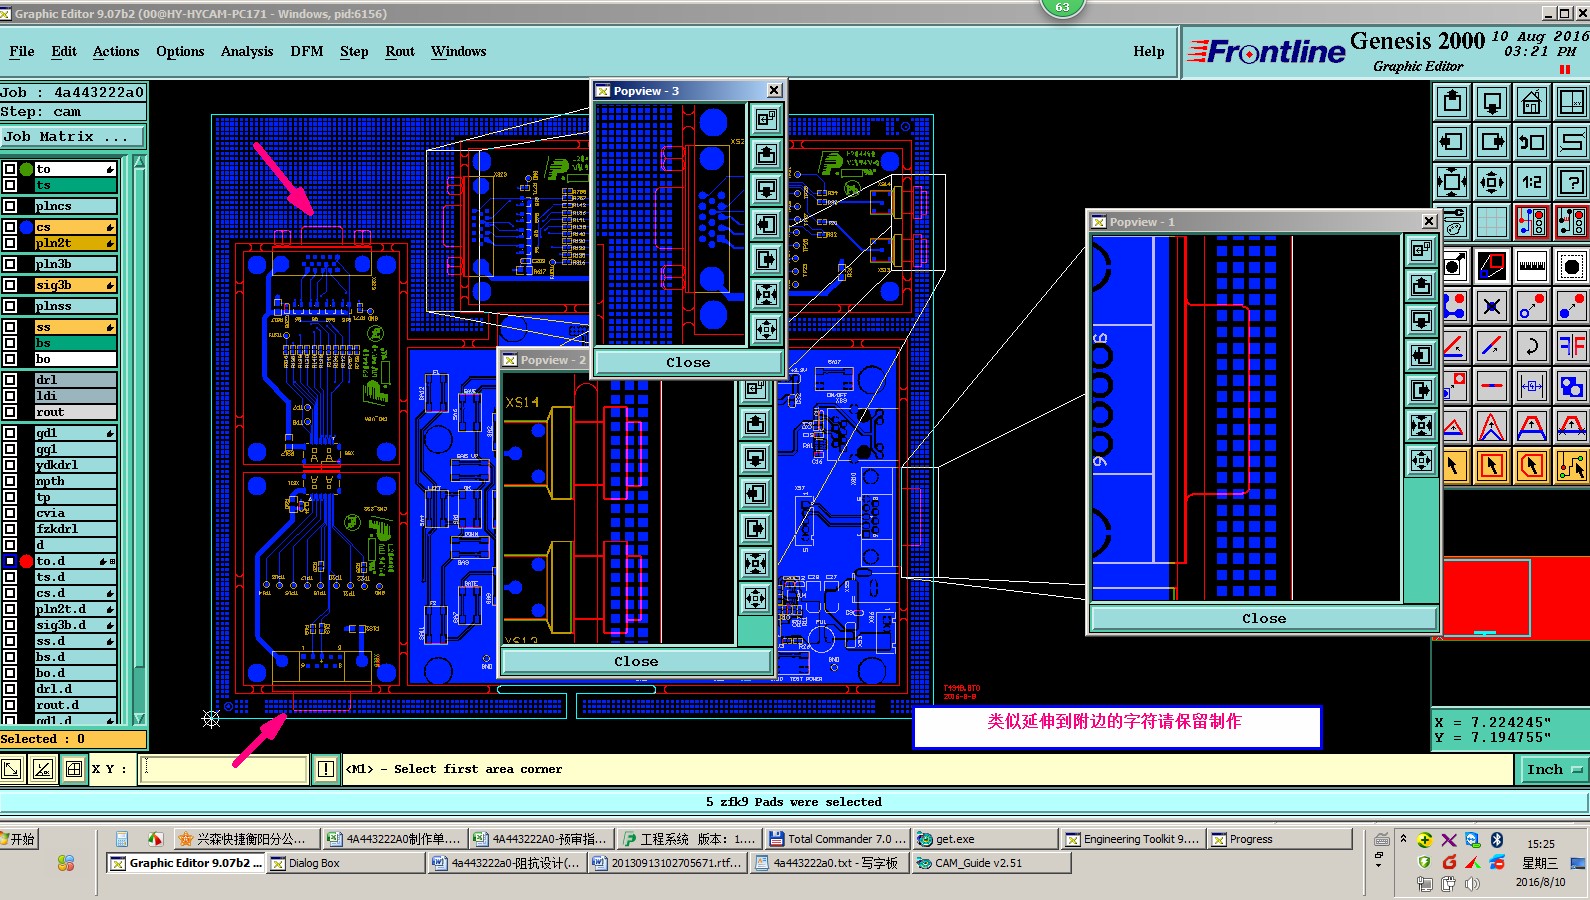
Task: Click the ruler measure tool icon
Action: click(x=1532, y=266)
